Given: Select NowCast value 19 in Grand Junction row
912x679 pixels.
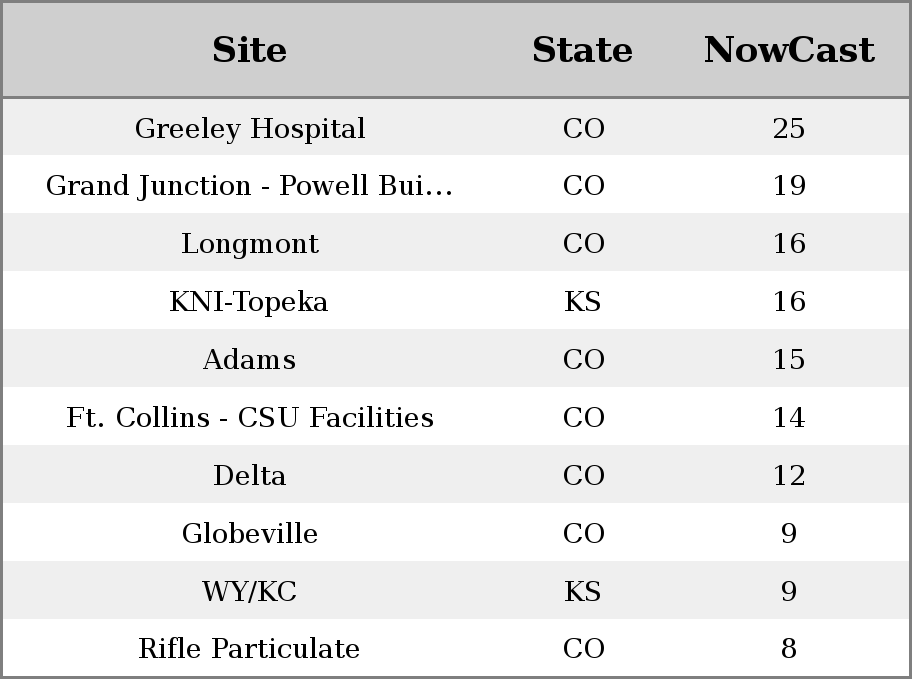Looking at the screenshot, I should [789, 186].
